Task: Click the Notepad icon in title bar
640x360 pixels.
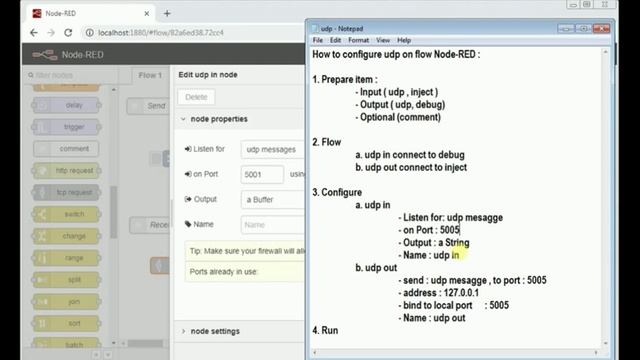Action: [315, 29]
